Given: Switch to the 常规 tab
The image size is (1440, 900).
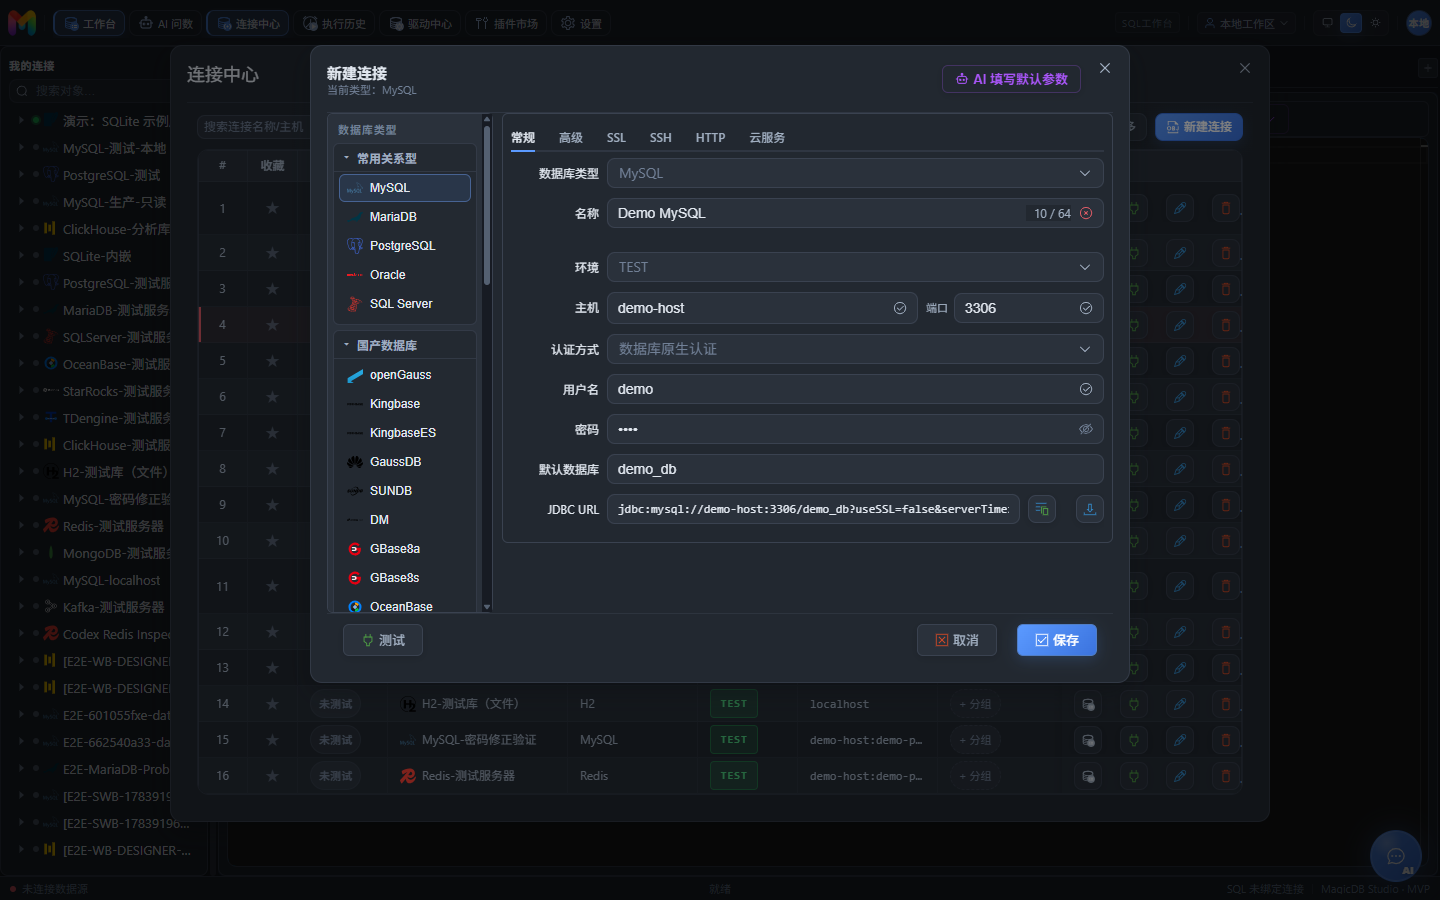Looking at the screenshot, I should pyautogui.click(x=523, y=138).
